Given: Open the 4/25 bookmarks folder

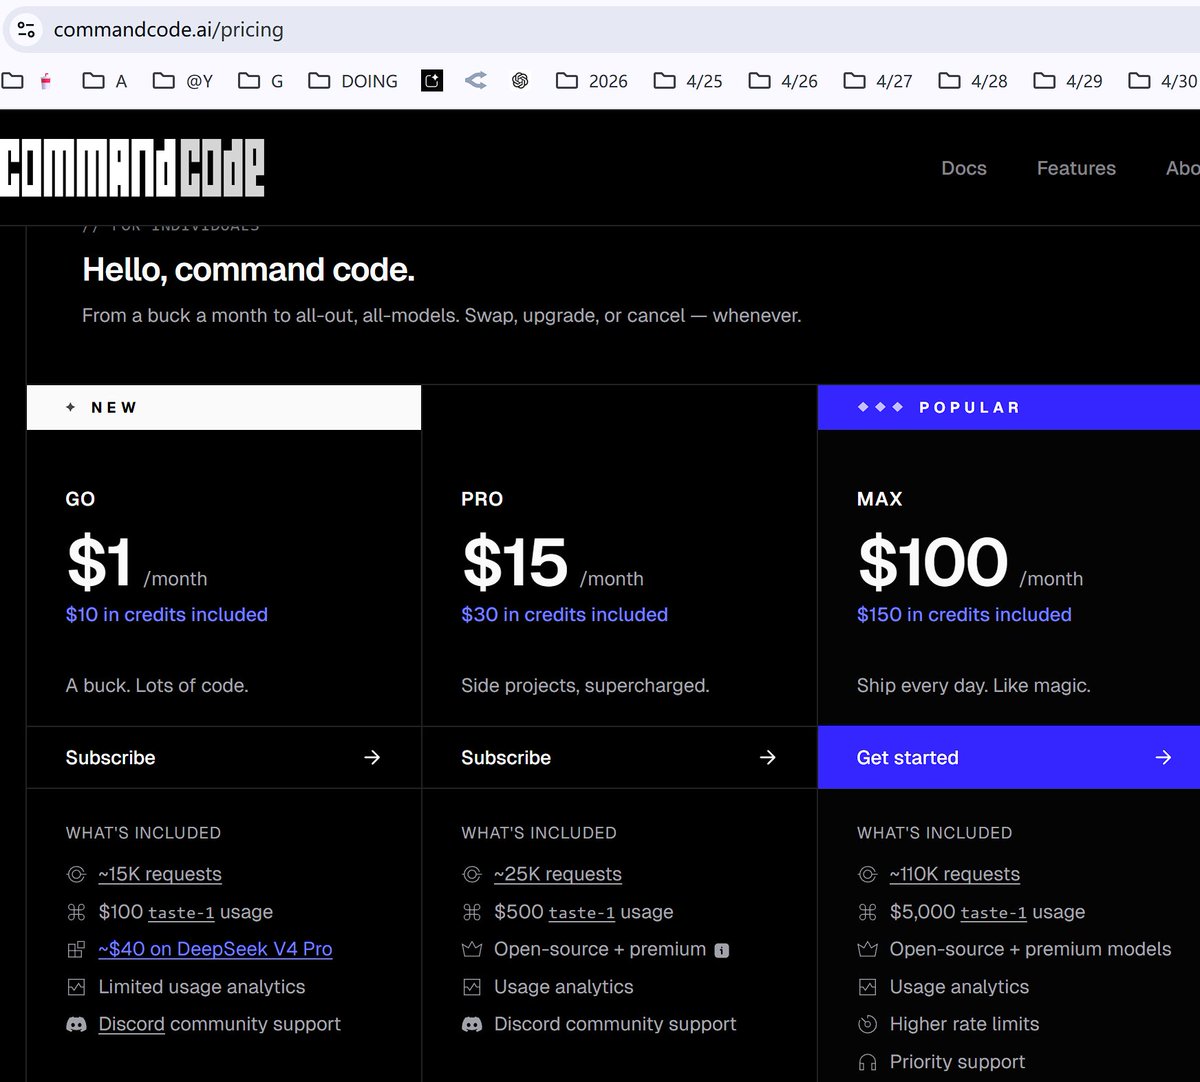Looking at the screenshot, I should point(688,81).
